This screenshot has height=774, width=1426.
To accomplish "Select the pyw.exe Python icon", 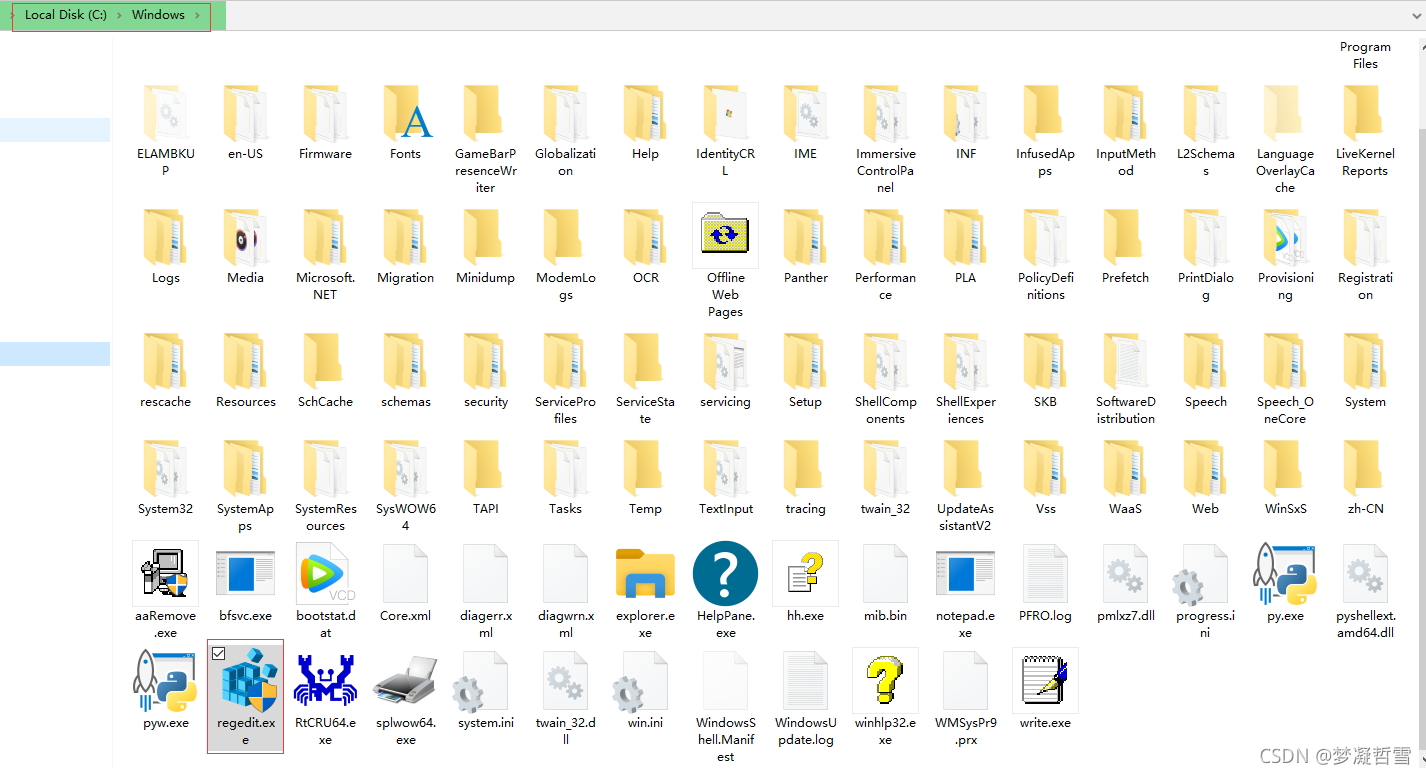I will click(165, 681).
